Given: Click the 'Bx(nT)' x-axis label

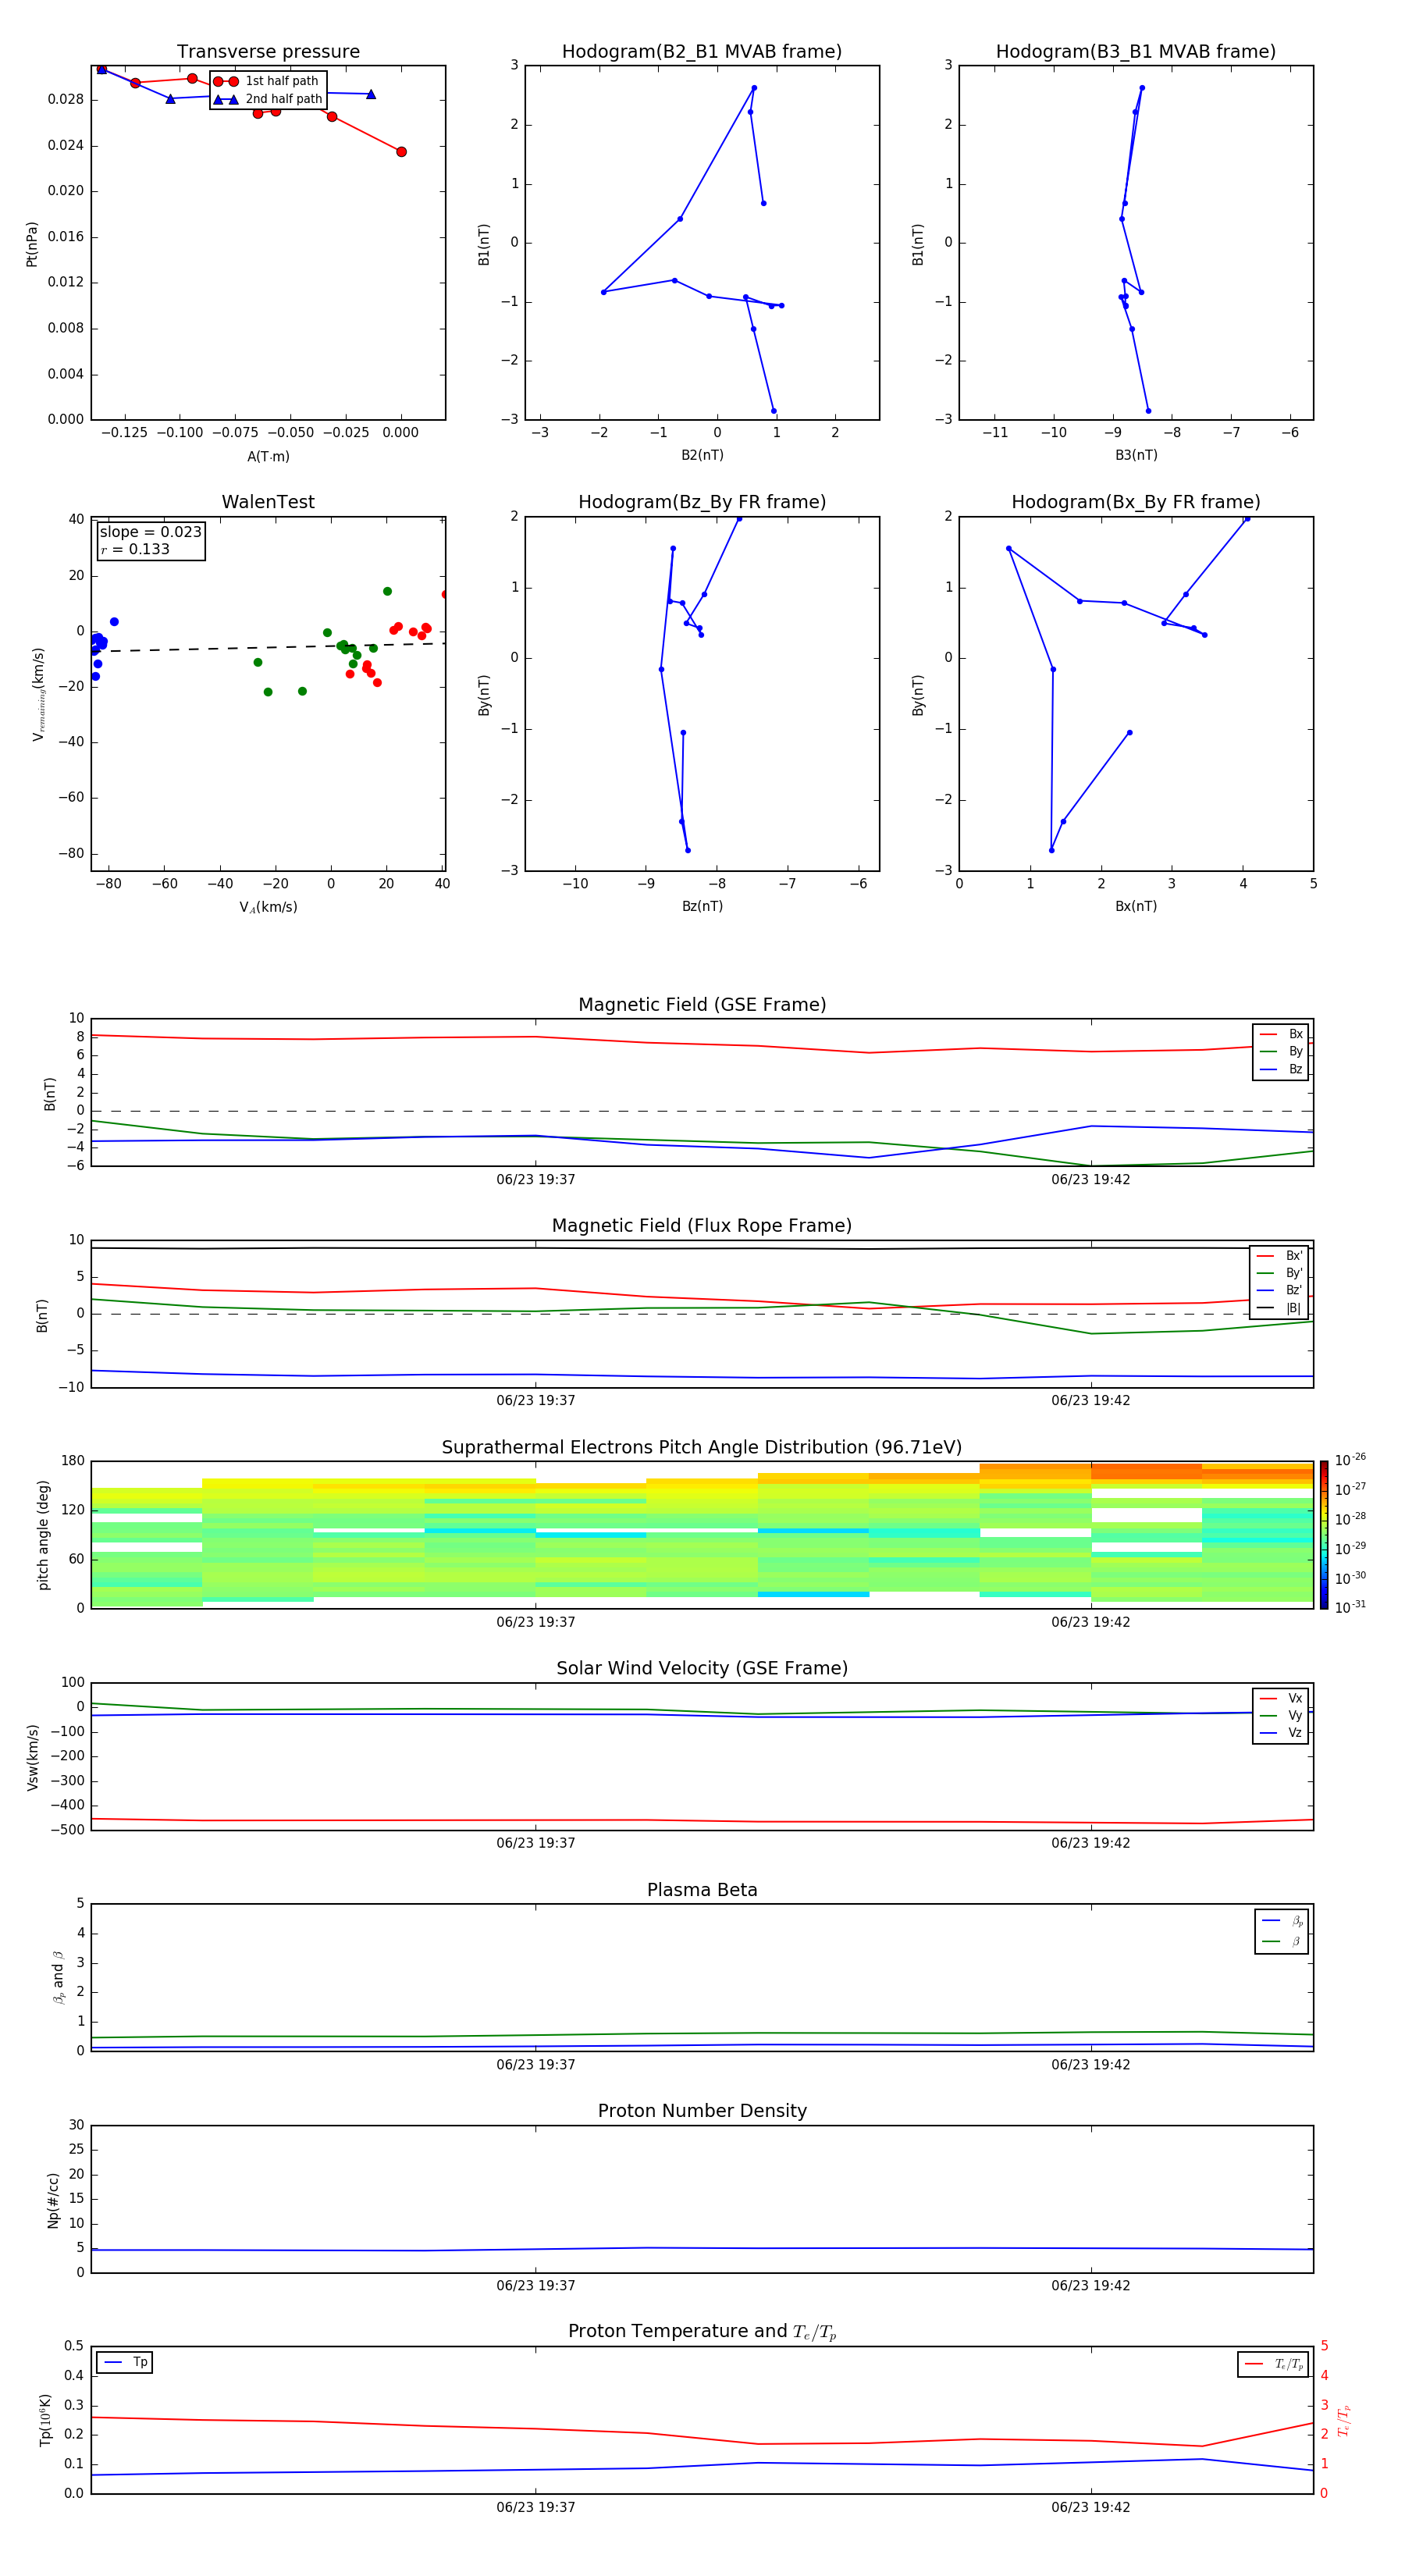Looking at the screenshot, I should (1136, 906).
